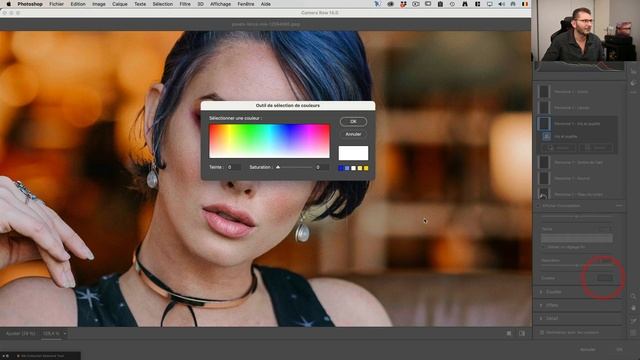Click the volume icon in menu bar
The width and height of the screenshot is (640, 360).
point(502,4)
